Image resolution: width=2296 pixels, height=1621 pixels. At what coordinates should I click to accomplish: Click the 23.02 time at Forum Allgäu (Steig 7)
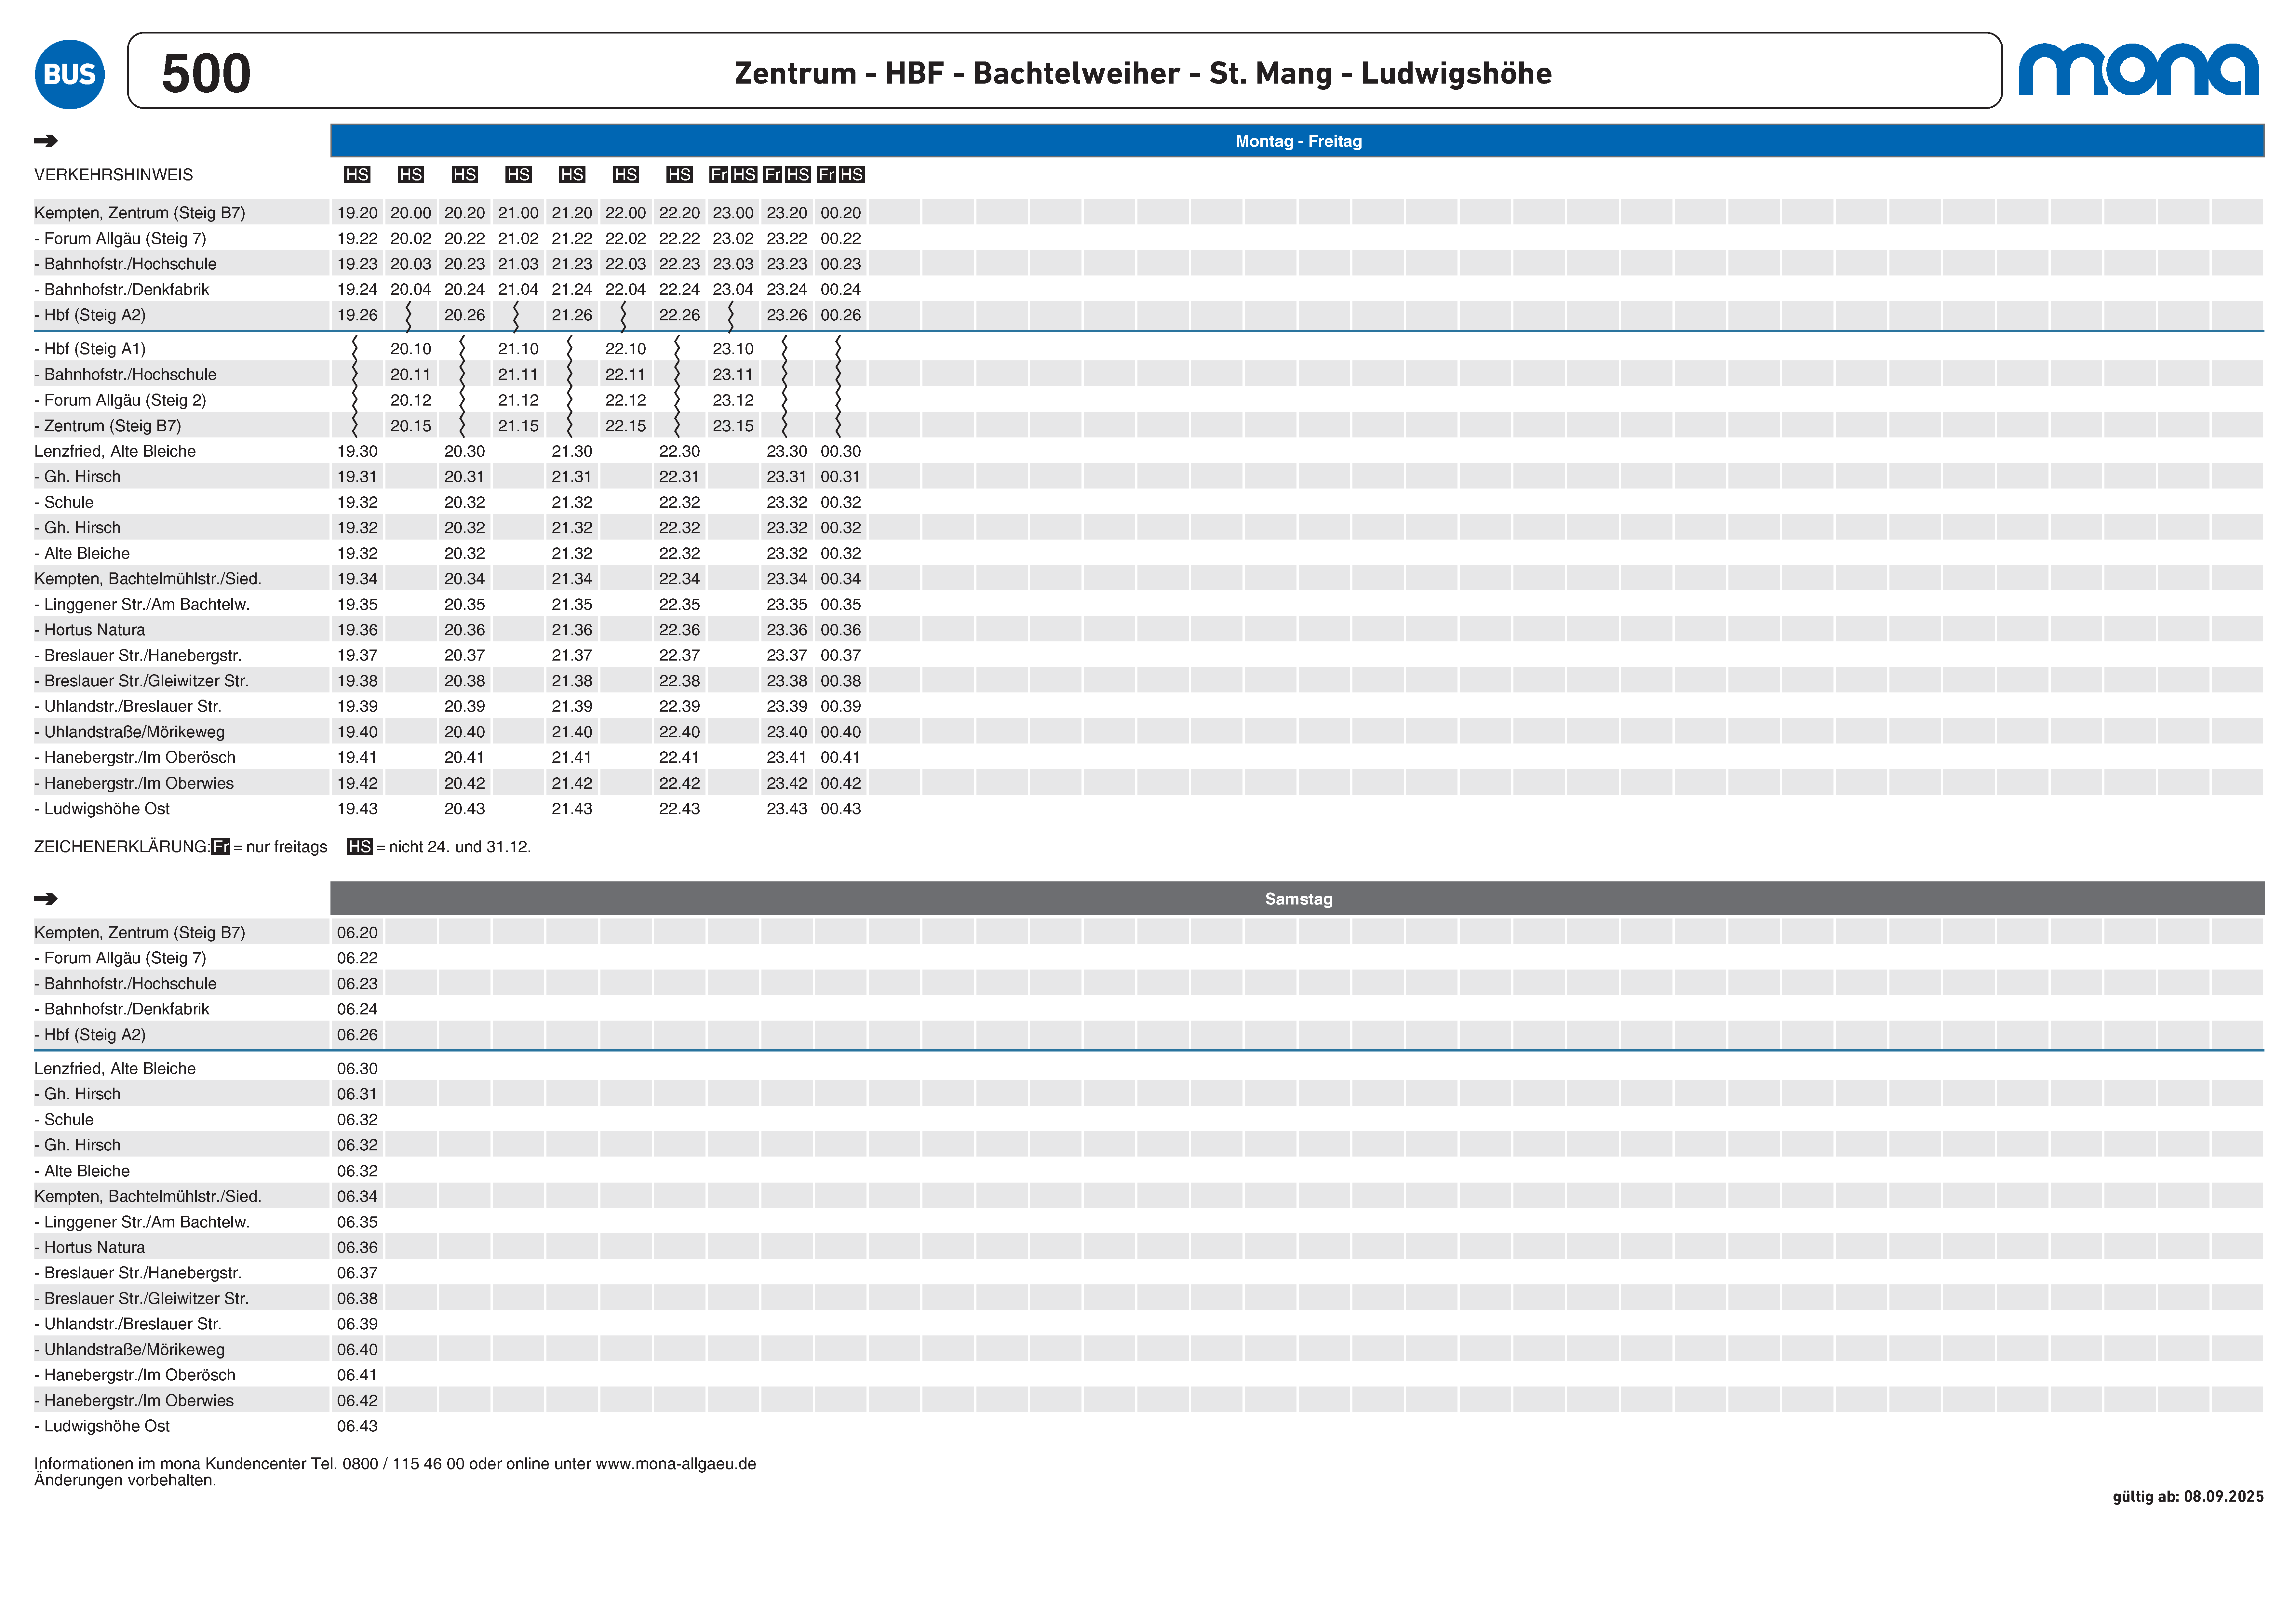coord(733,239)
